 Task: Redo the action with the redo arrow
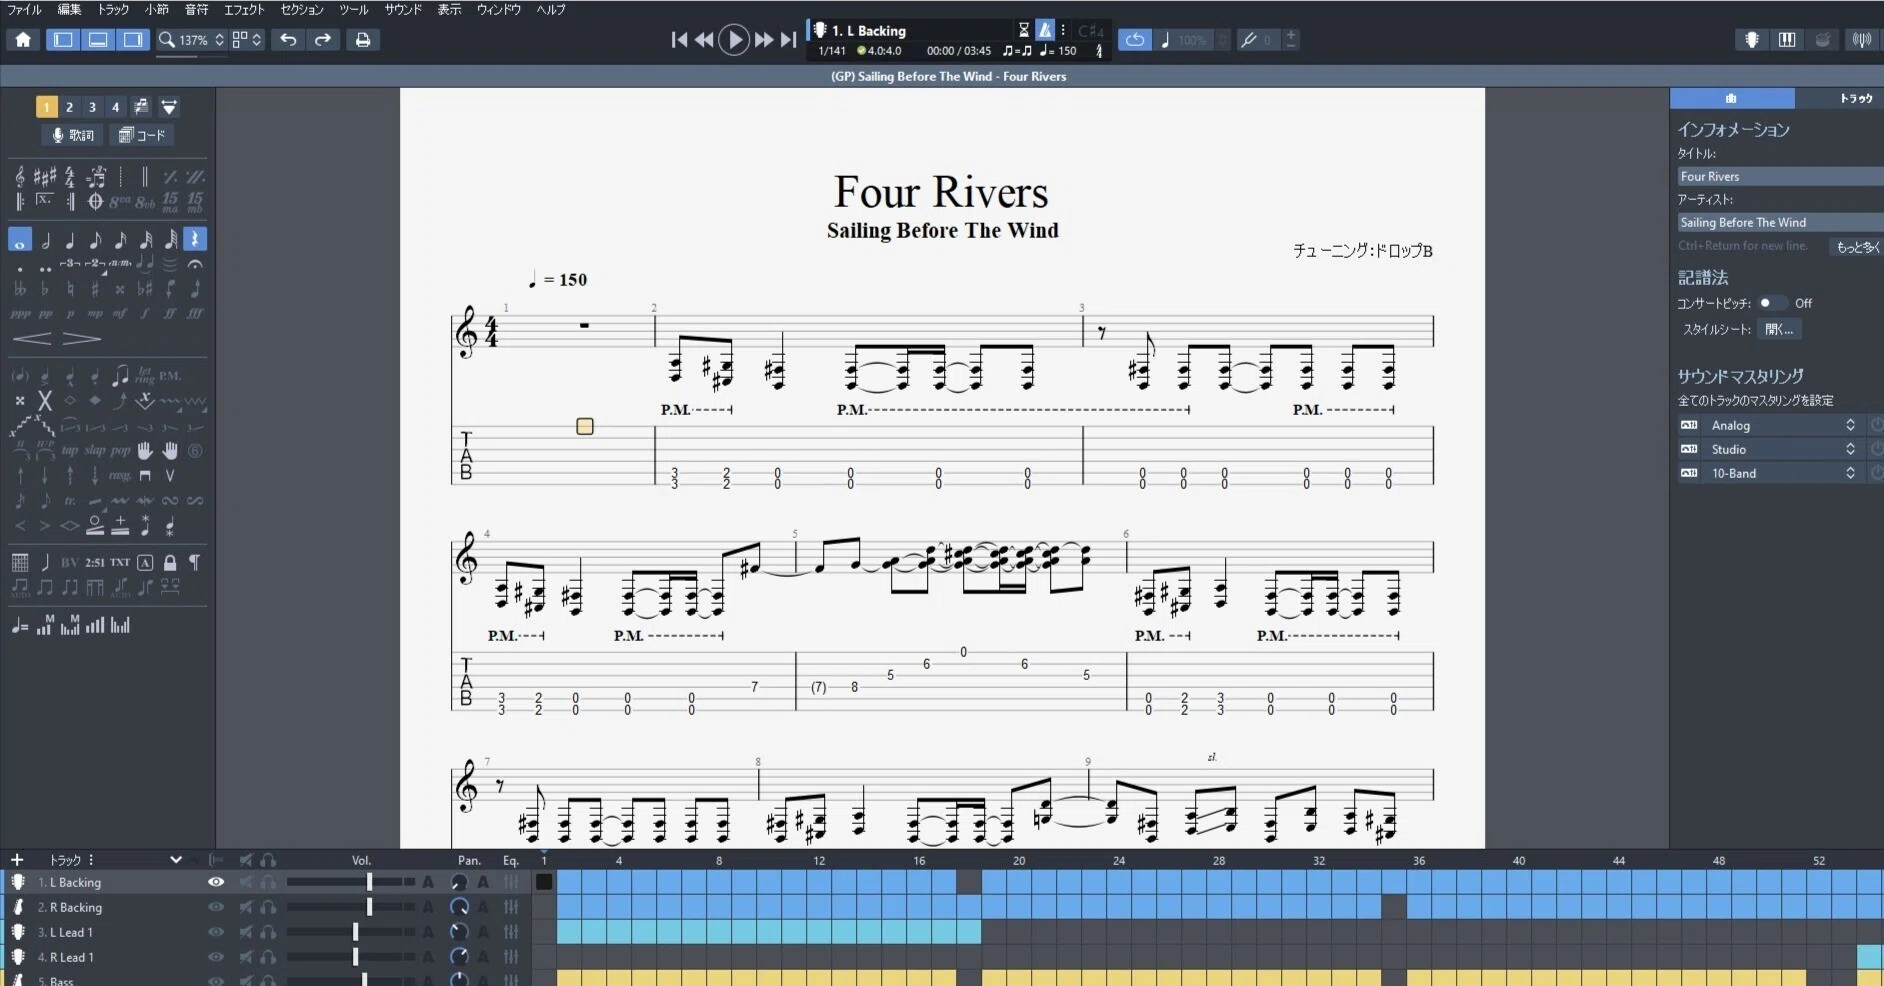point(323,40)
